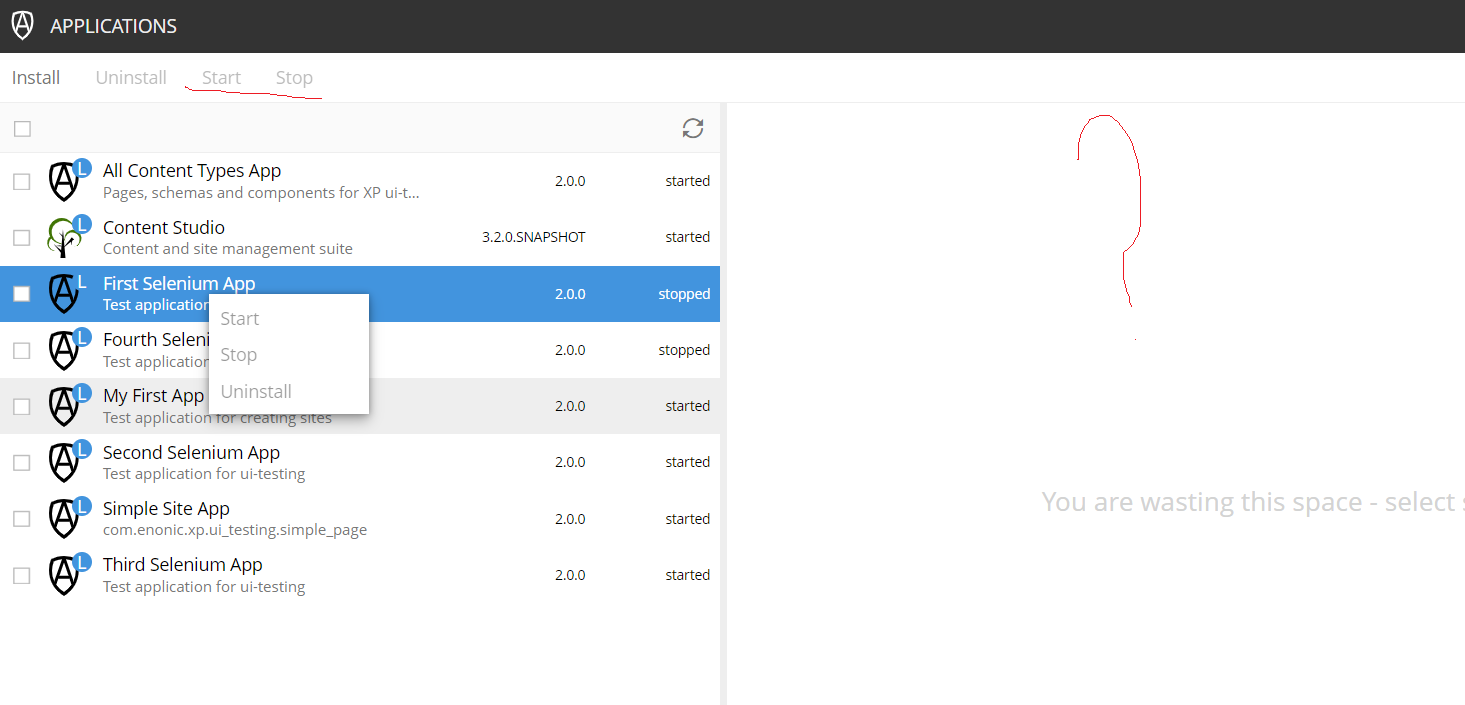Select the Third Selenium App name

click(182, 564)
